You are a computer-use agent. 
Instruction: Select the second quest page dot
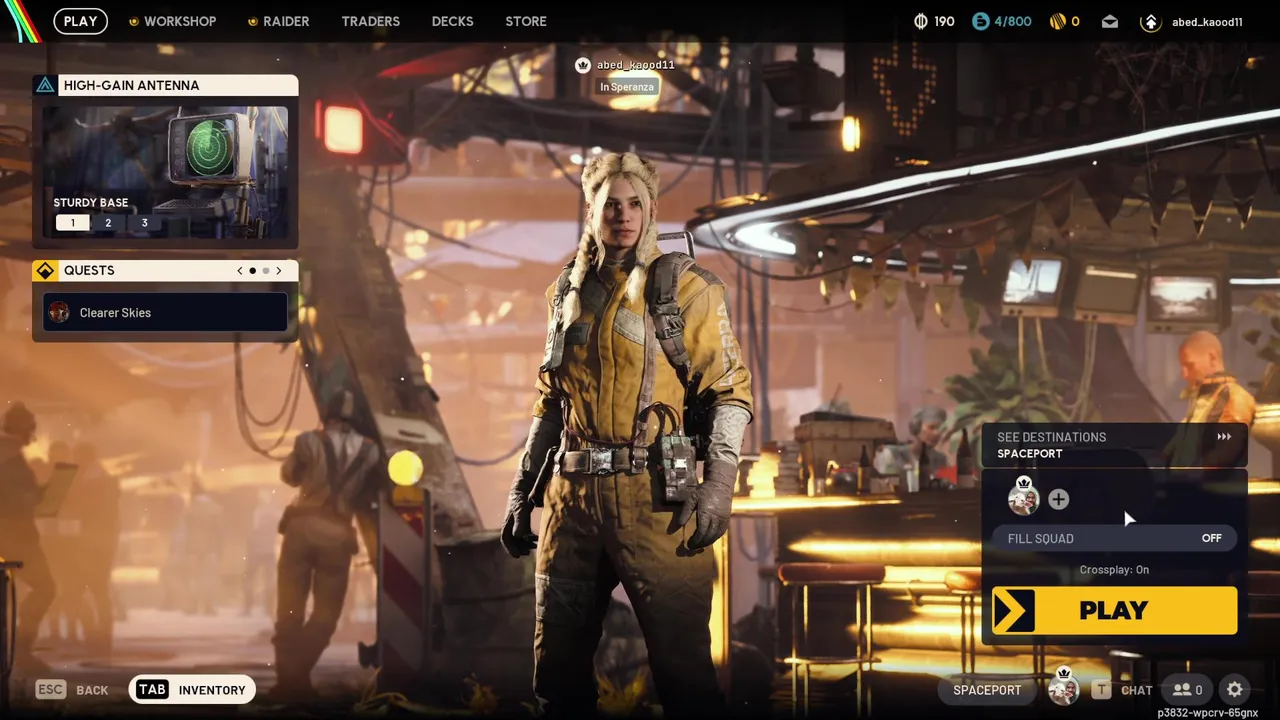point(266,271)
